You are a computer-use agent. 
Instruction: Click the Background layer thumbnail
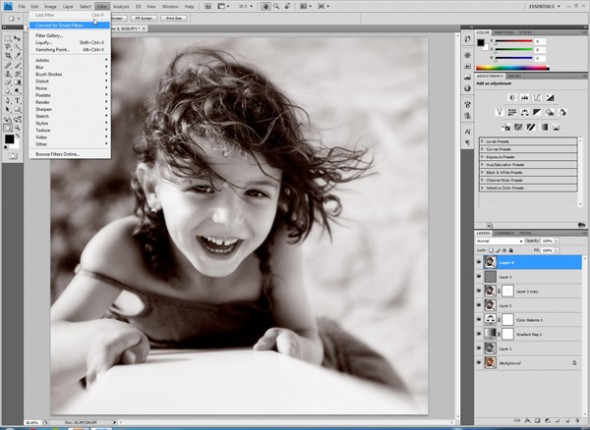(x=490, y=363)
